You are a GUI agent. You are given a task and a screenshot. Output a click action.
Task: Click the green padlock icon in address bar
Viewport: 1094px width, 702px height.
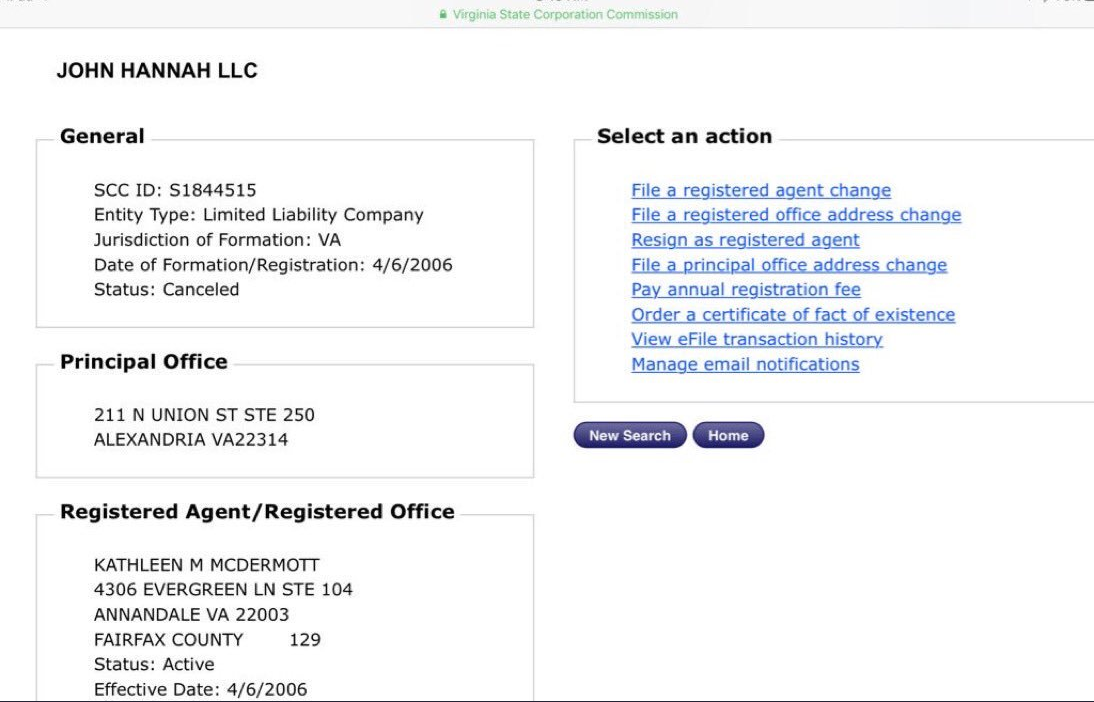tap(442, 14)
